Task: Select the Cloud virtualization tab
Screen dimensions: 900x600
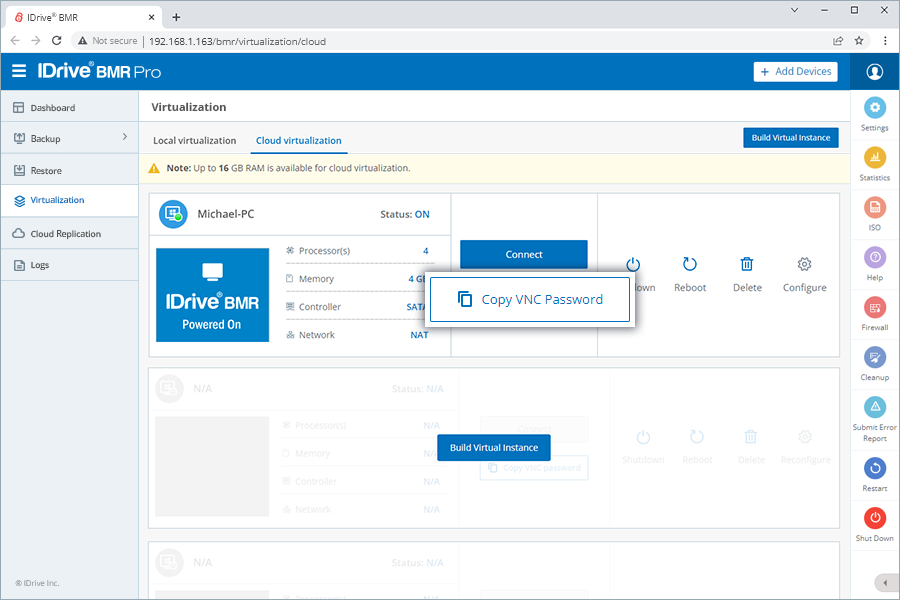Action: click(298, 141)
